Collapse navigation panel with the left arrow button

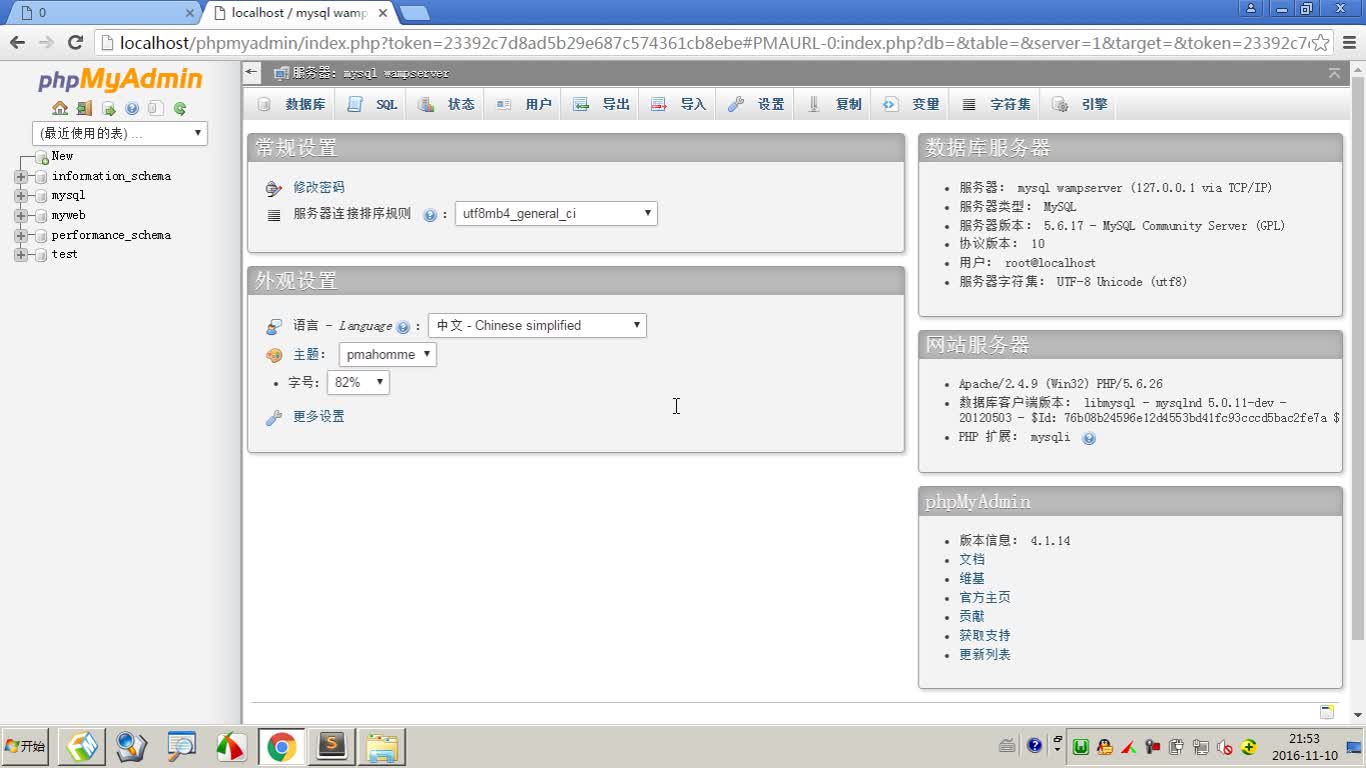click(252, 73)
